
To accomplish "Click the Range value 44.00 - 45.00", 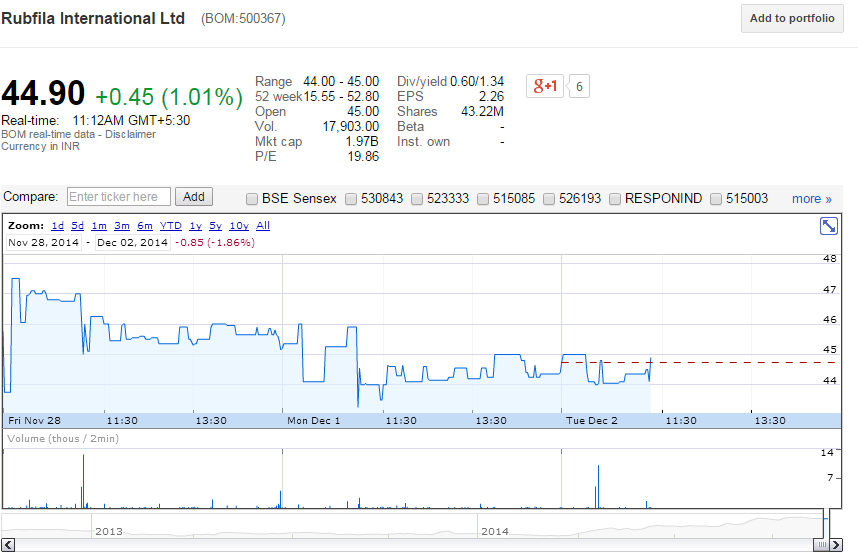I will coord(341,82).
